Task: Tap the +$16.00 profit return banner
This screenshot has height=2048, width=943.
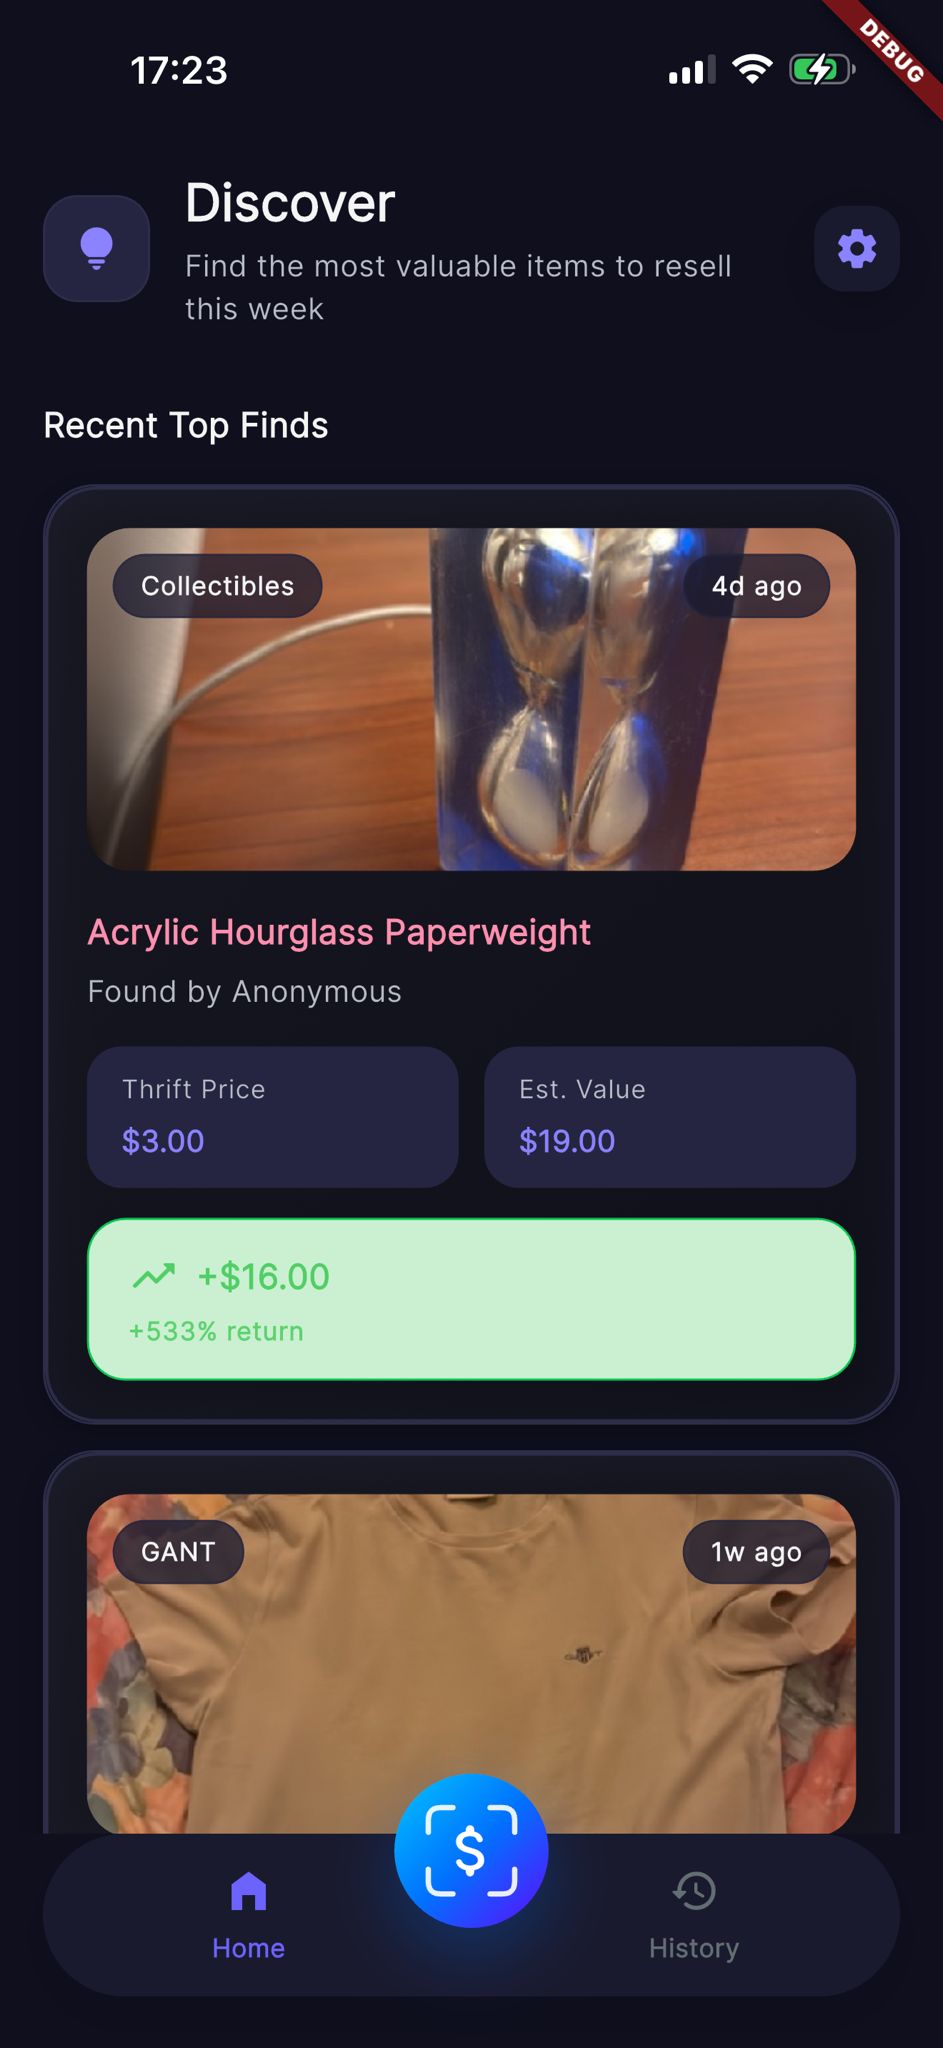Action: 471,1299
